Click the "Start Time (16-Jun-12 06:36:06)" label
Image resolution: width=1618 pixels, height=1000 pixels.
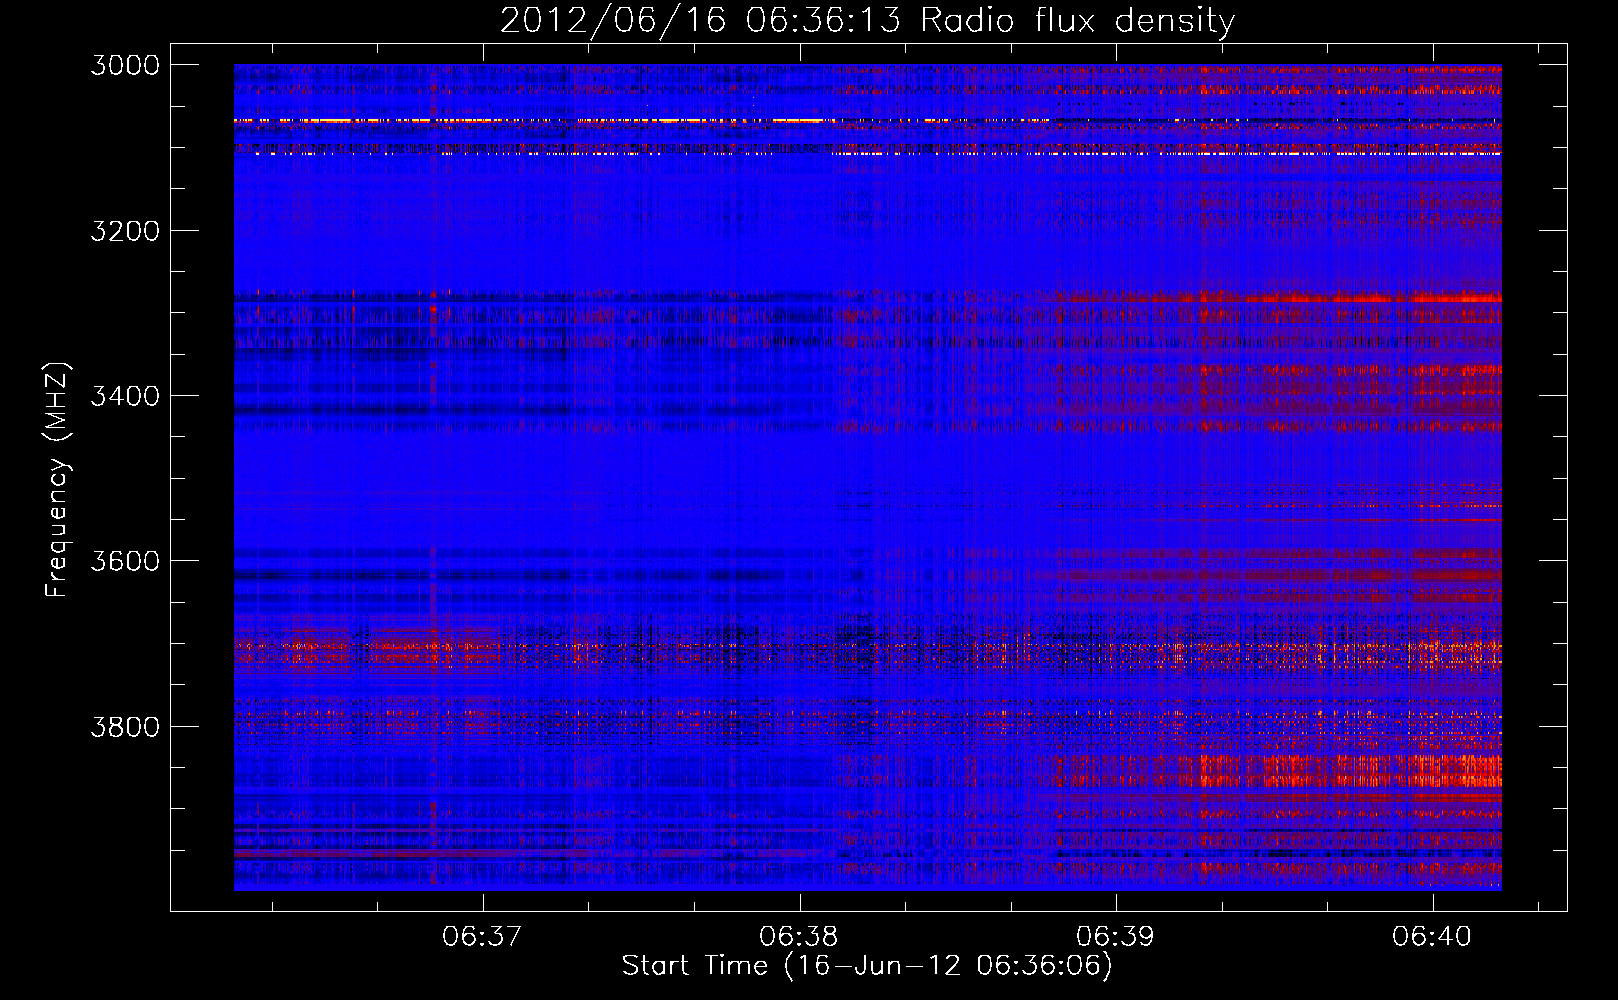pos(867,966)
